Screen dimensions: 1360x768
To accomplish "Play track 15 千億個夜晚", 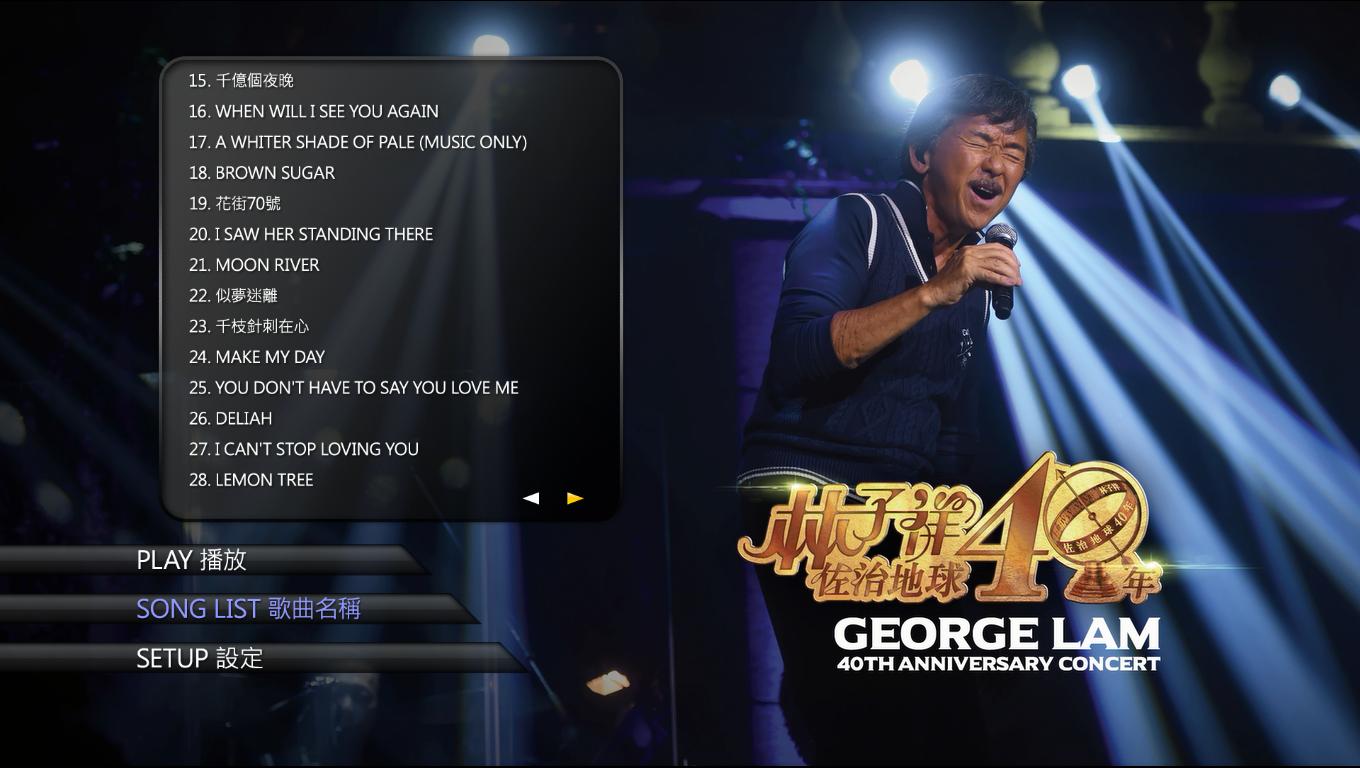I will [x=241, y=80].
